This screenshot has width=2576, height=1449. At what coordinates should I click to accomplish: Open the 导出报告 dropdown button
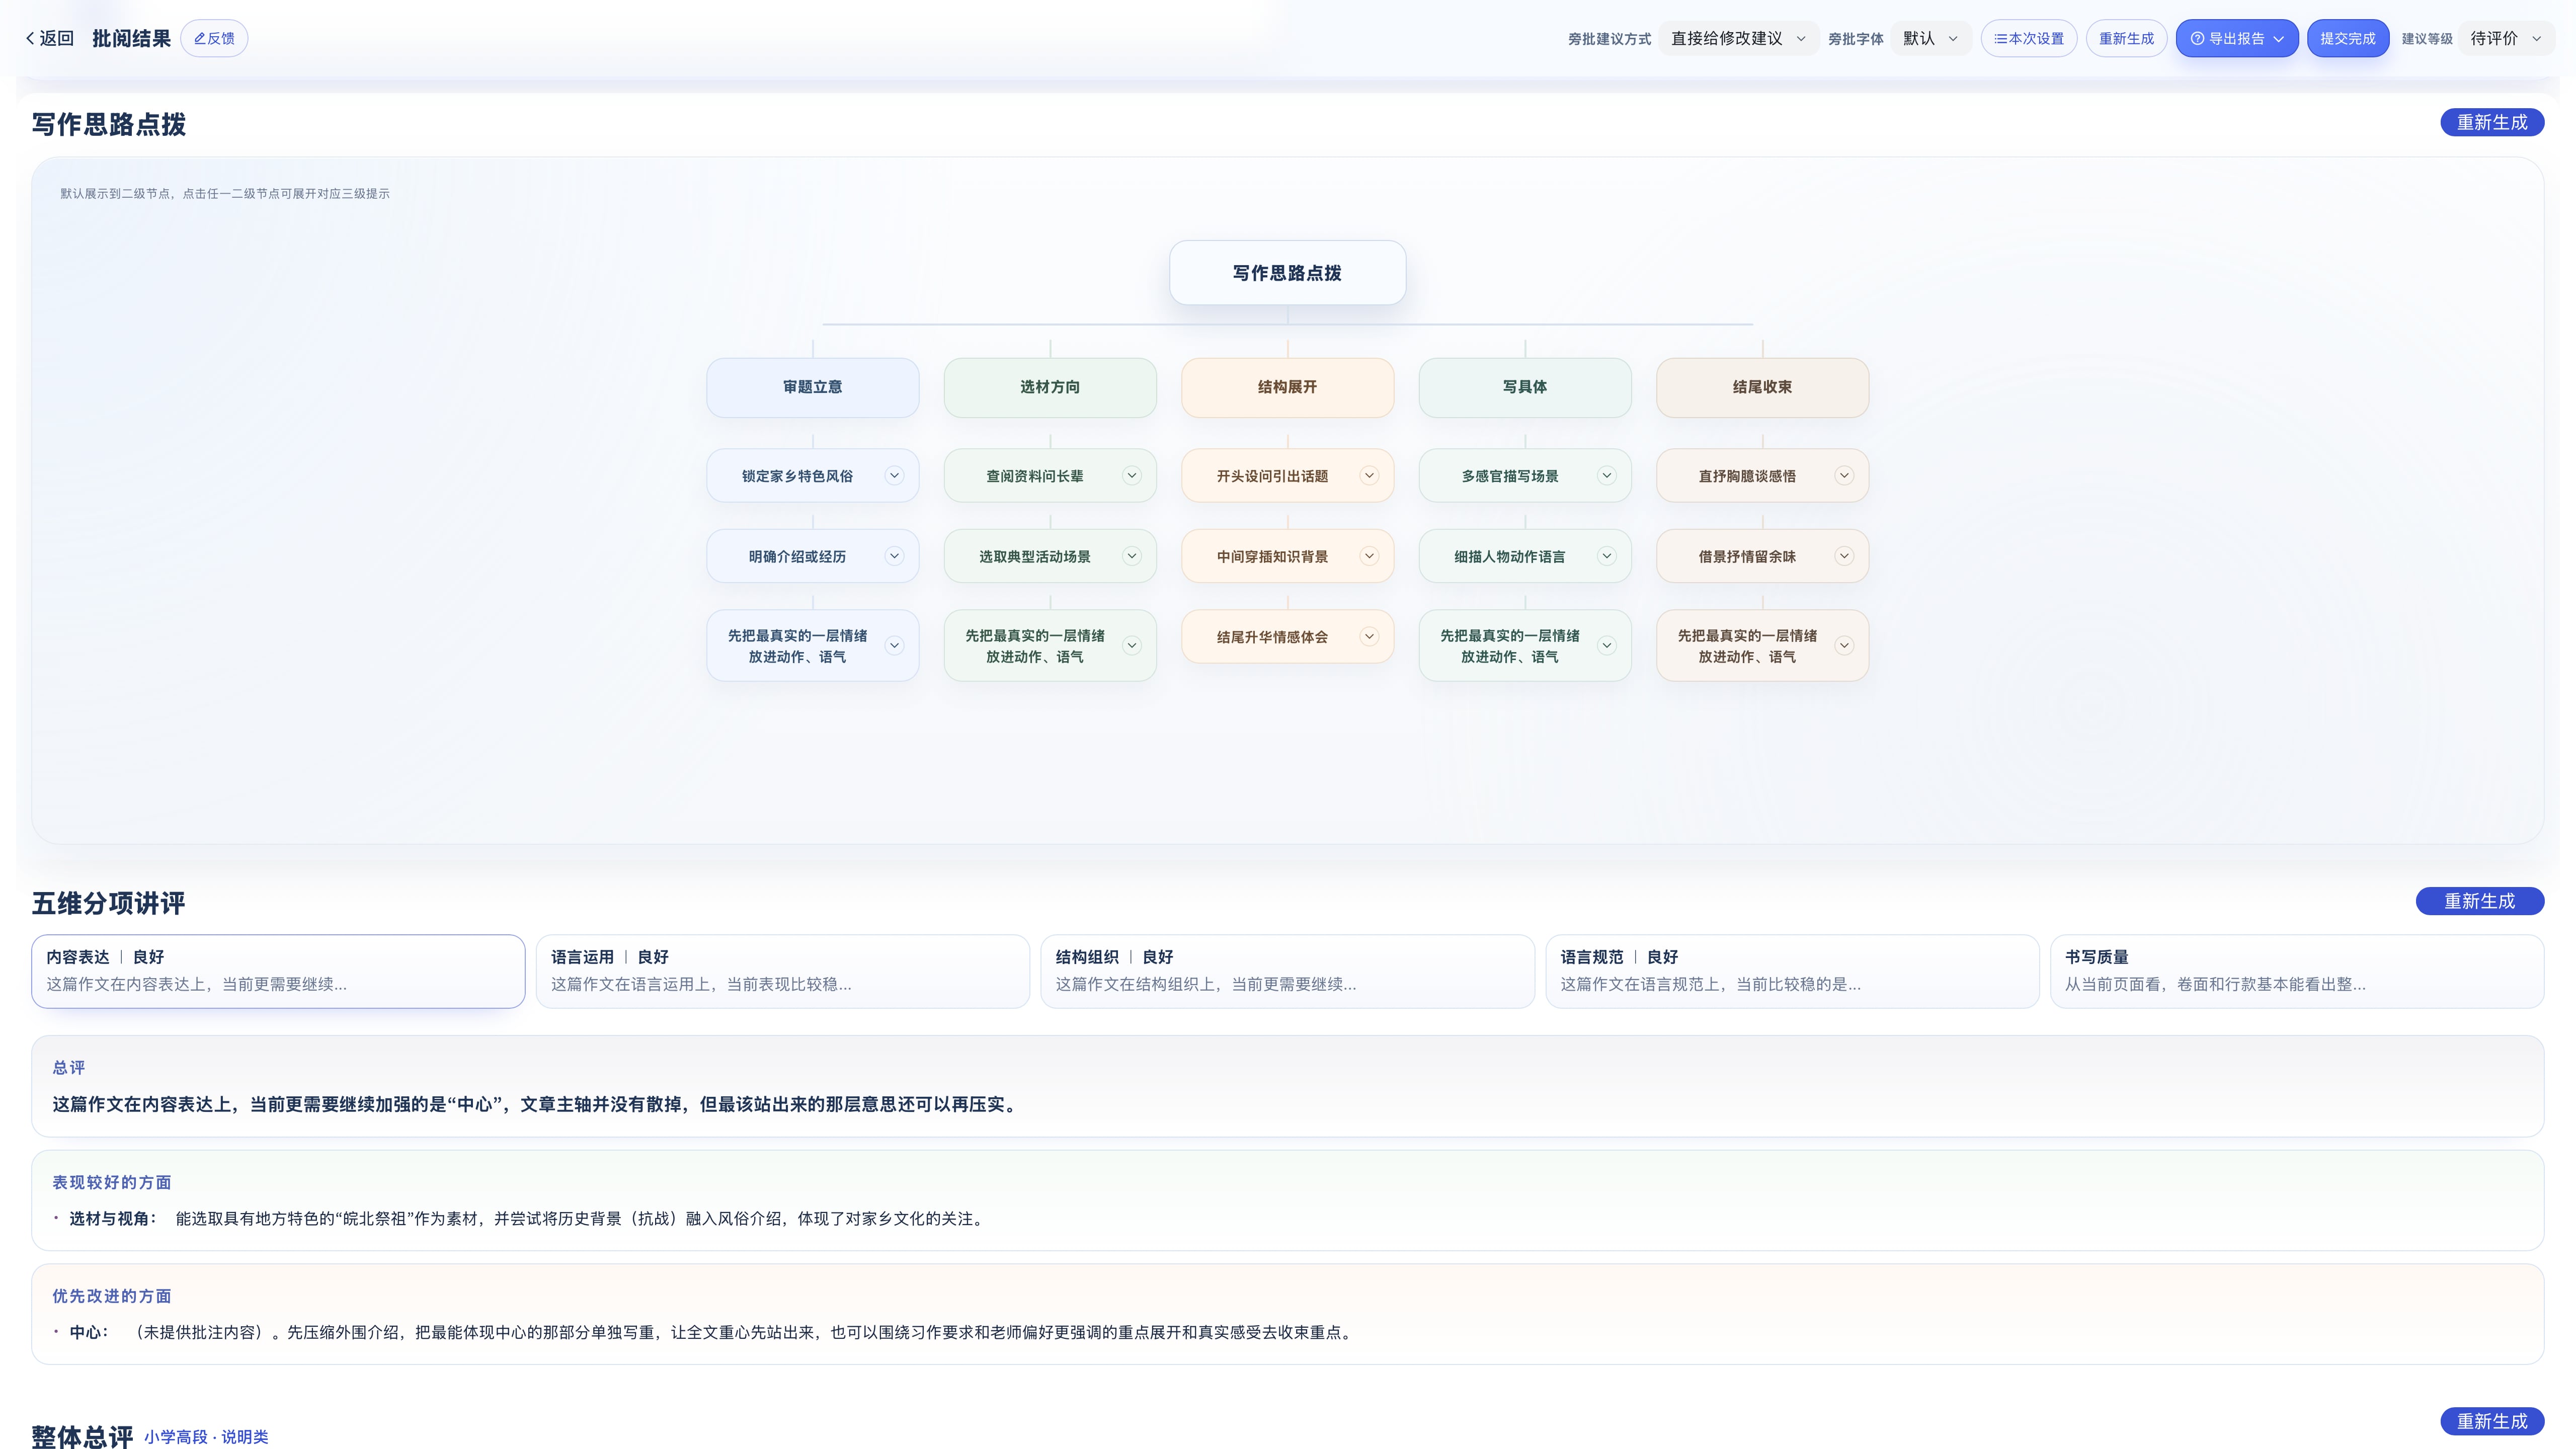2237,38
